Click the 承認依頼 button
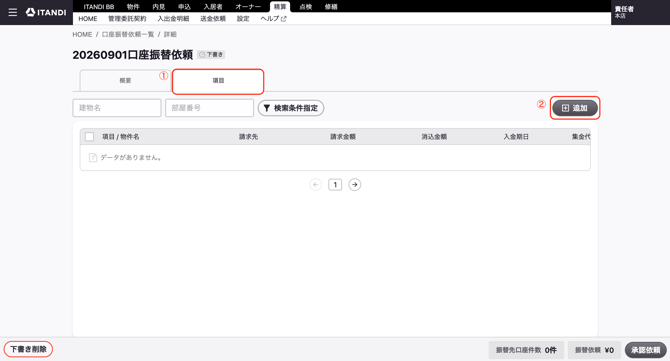 [646, 350]
